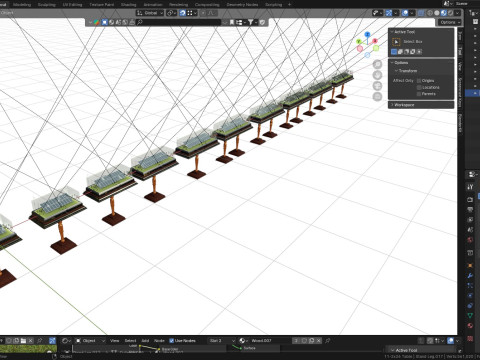This screenshot has height=360, width=480.
Task: Open the material slot dropdown
Action: point(222,341)
